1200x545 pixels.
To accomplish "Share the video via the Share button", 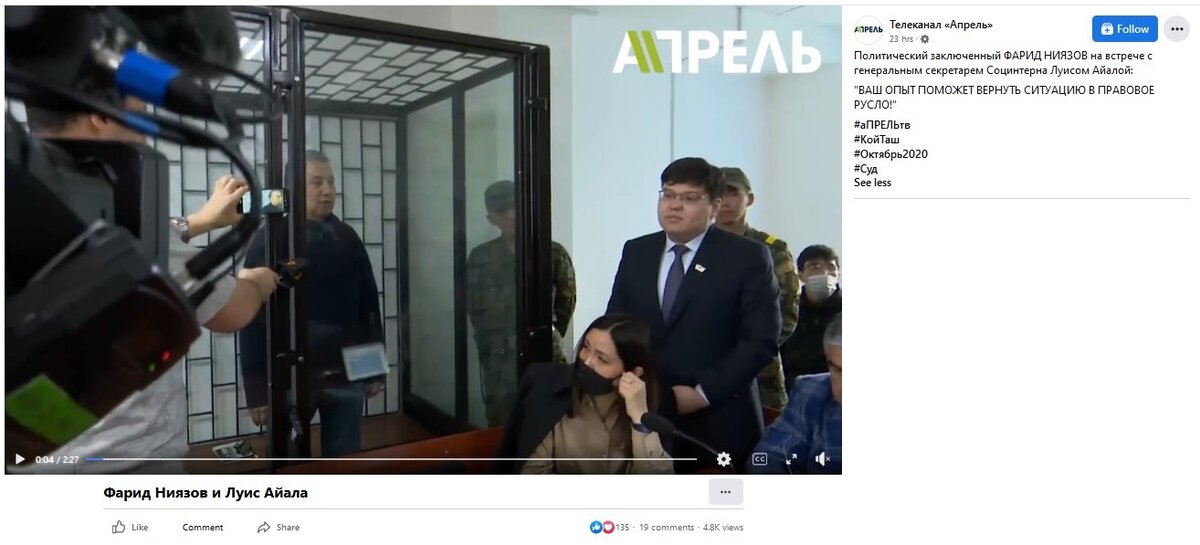I will click(x=278, y=527).
